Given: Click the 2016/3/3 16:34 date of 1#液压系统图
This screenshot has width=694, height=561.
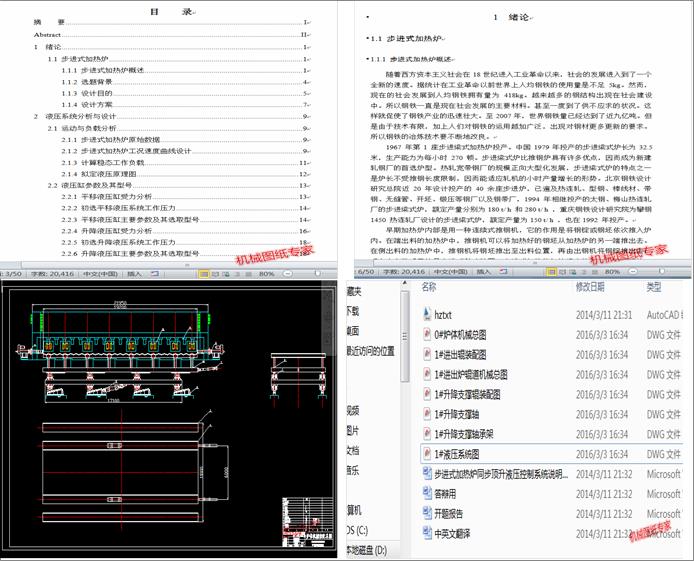Looking at the screenshot, I should 602,454.
